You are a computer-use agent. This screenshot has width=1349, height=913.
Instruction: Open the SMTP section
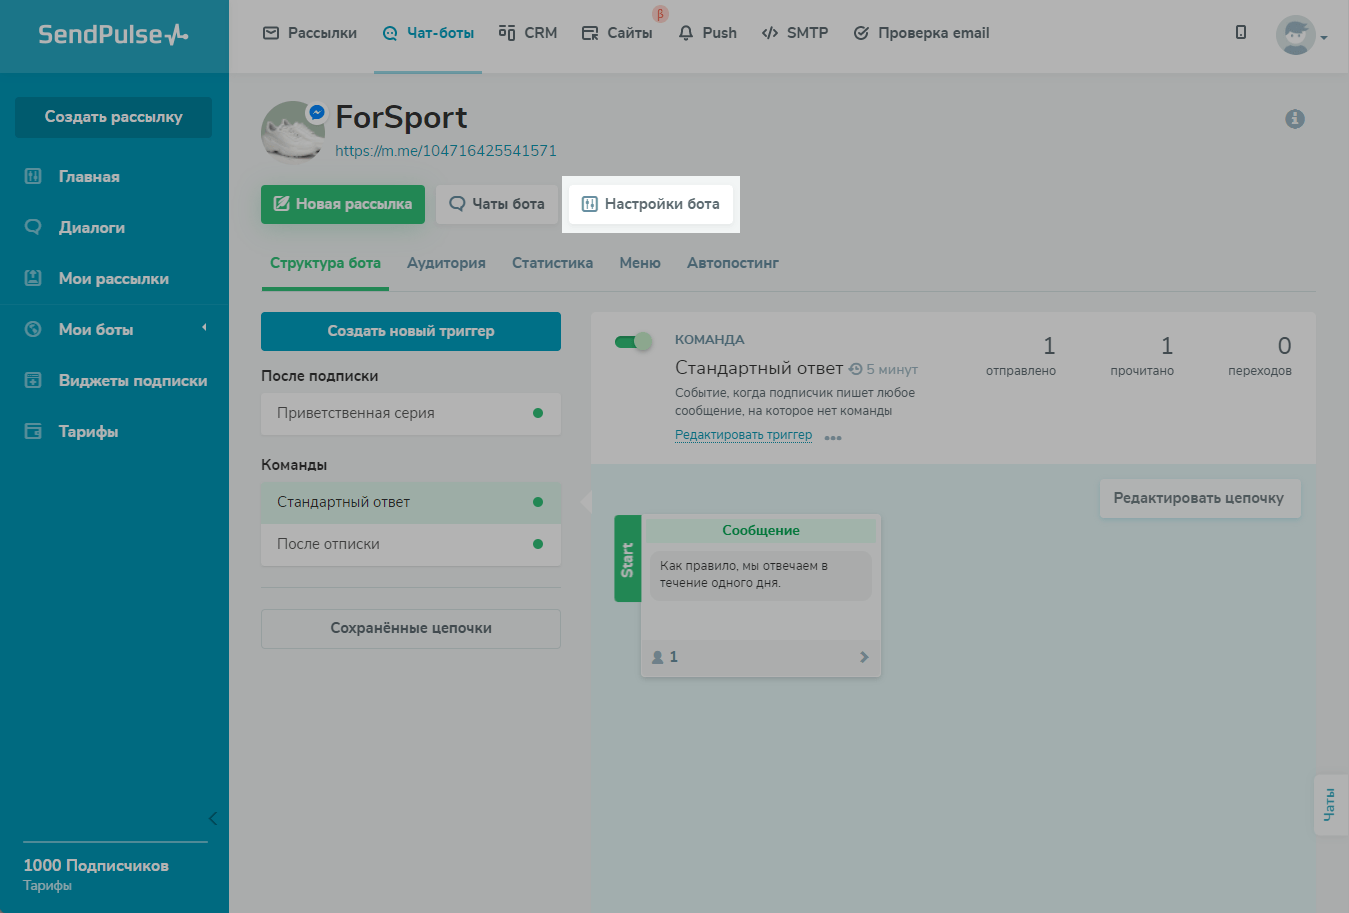click(x=795, y=33)
